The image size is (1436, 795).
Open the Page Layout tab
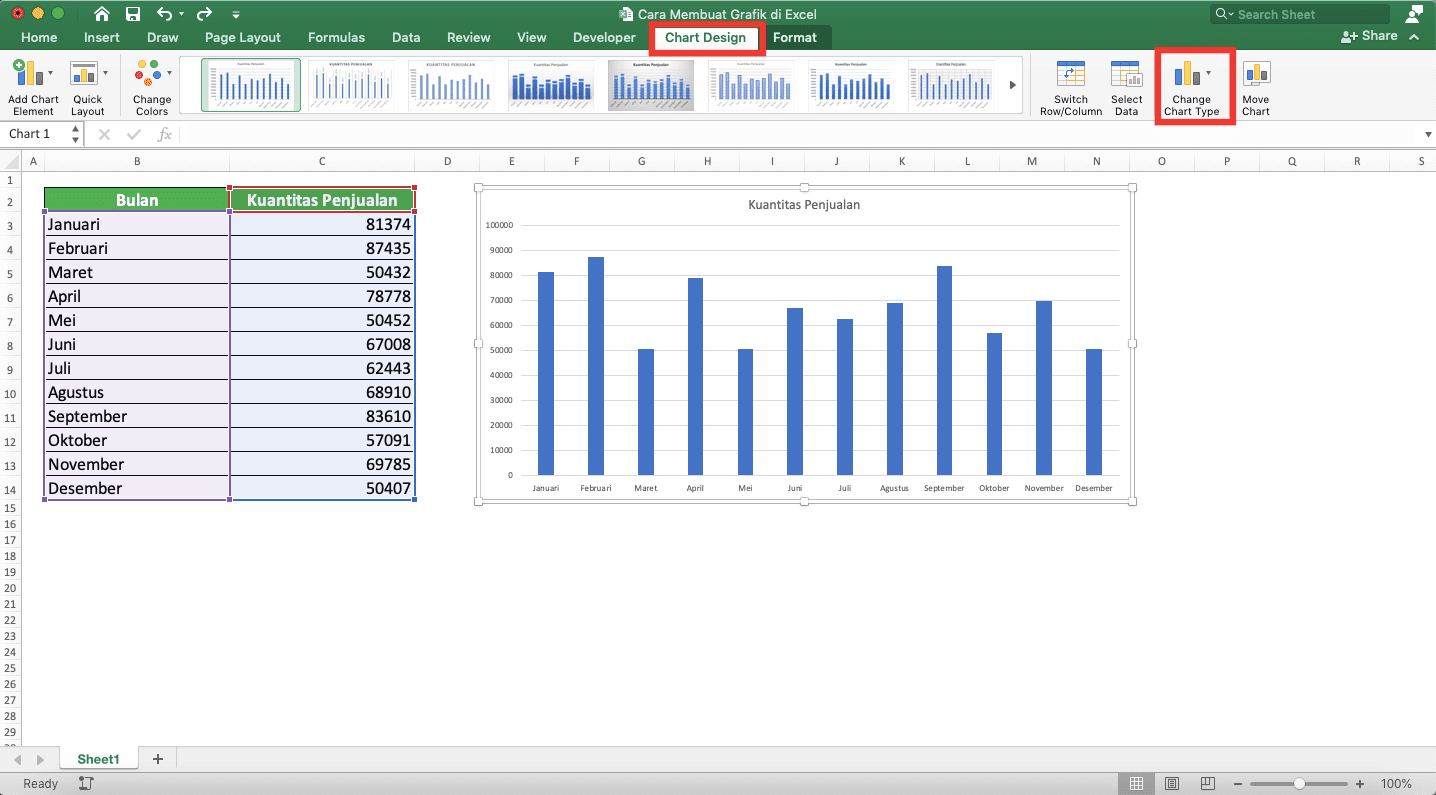243,37
